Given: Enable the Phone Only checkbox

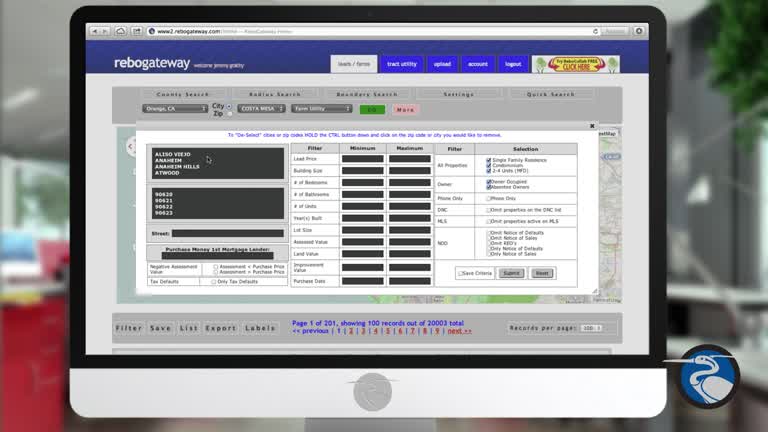Looking at the screenshot, I should (x=488, y=199).
